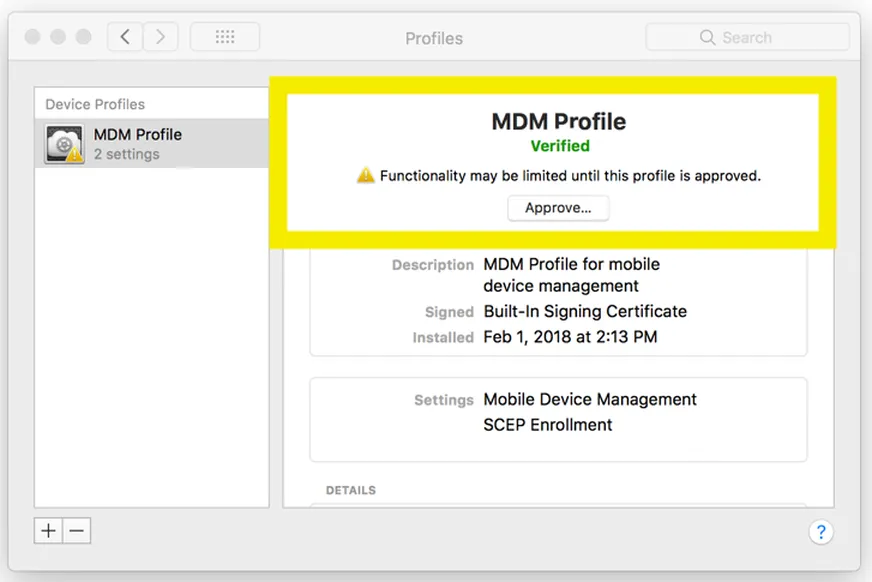This screenshot has width=872, height=582.
Task: Click the help question mark icon
Action: coord(821,532)
